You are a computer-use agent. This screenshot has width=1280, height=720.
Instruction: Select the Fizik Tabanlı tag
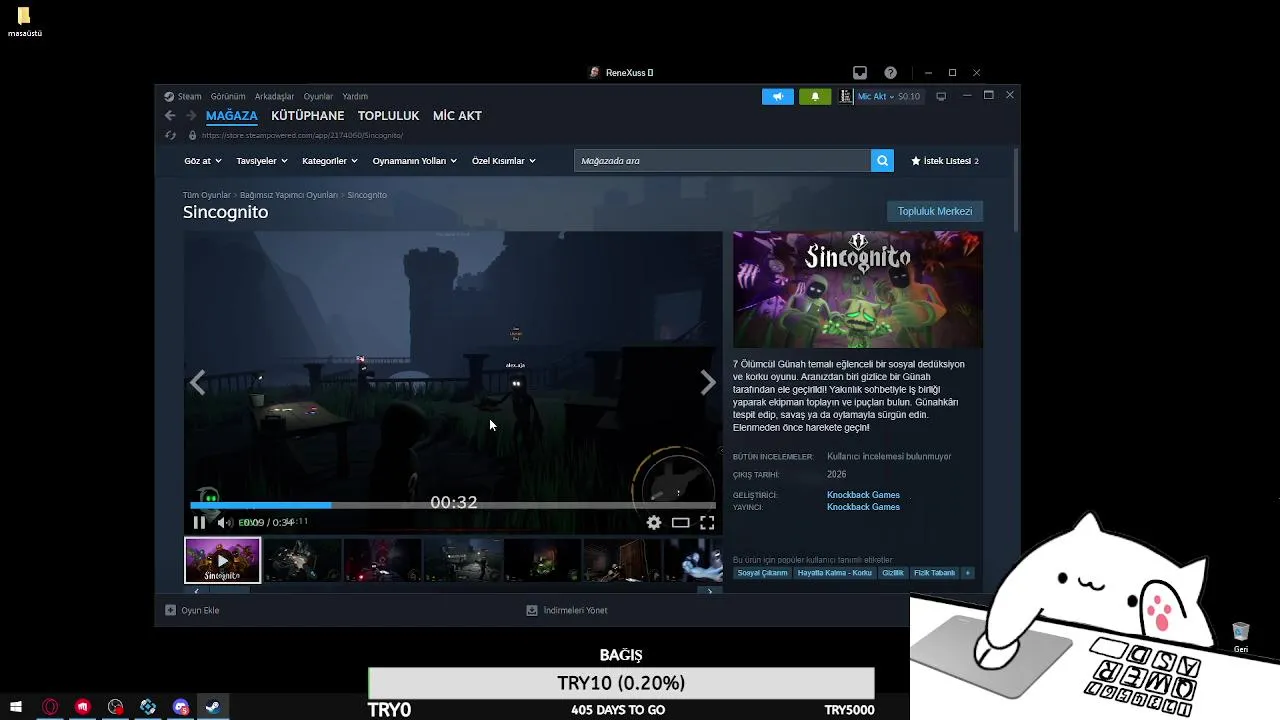[x=934, y=573]
